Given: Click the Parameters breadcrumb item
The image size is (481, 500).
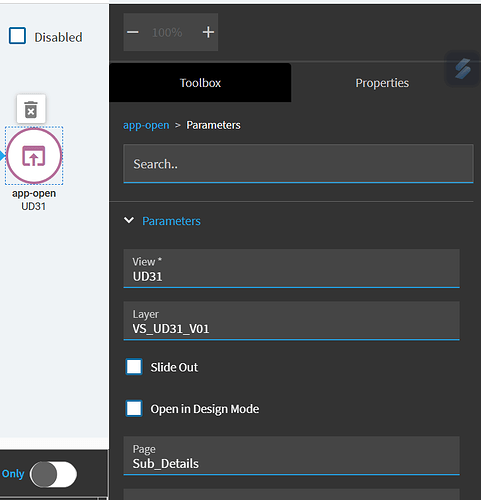Looking at the screenshot, I should point(213,125).
